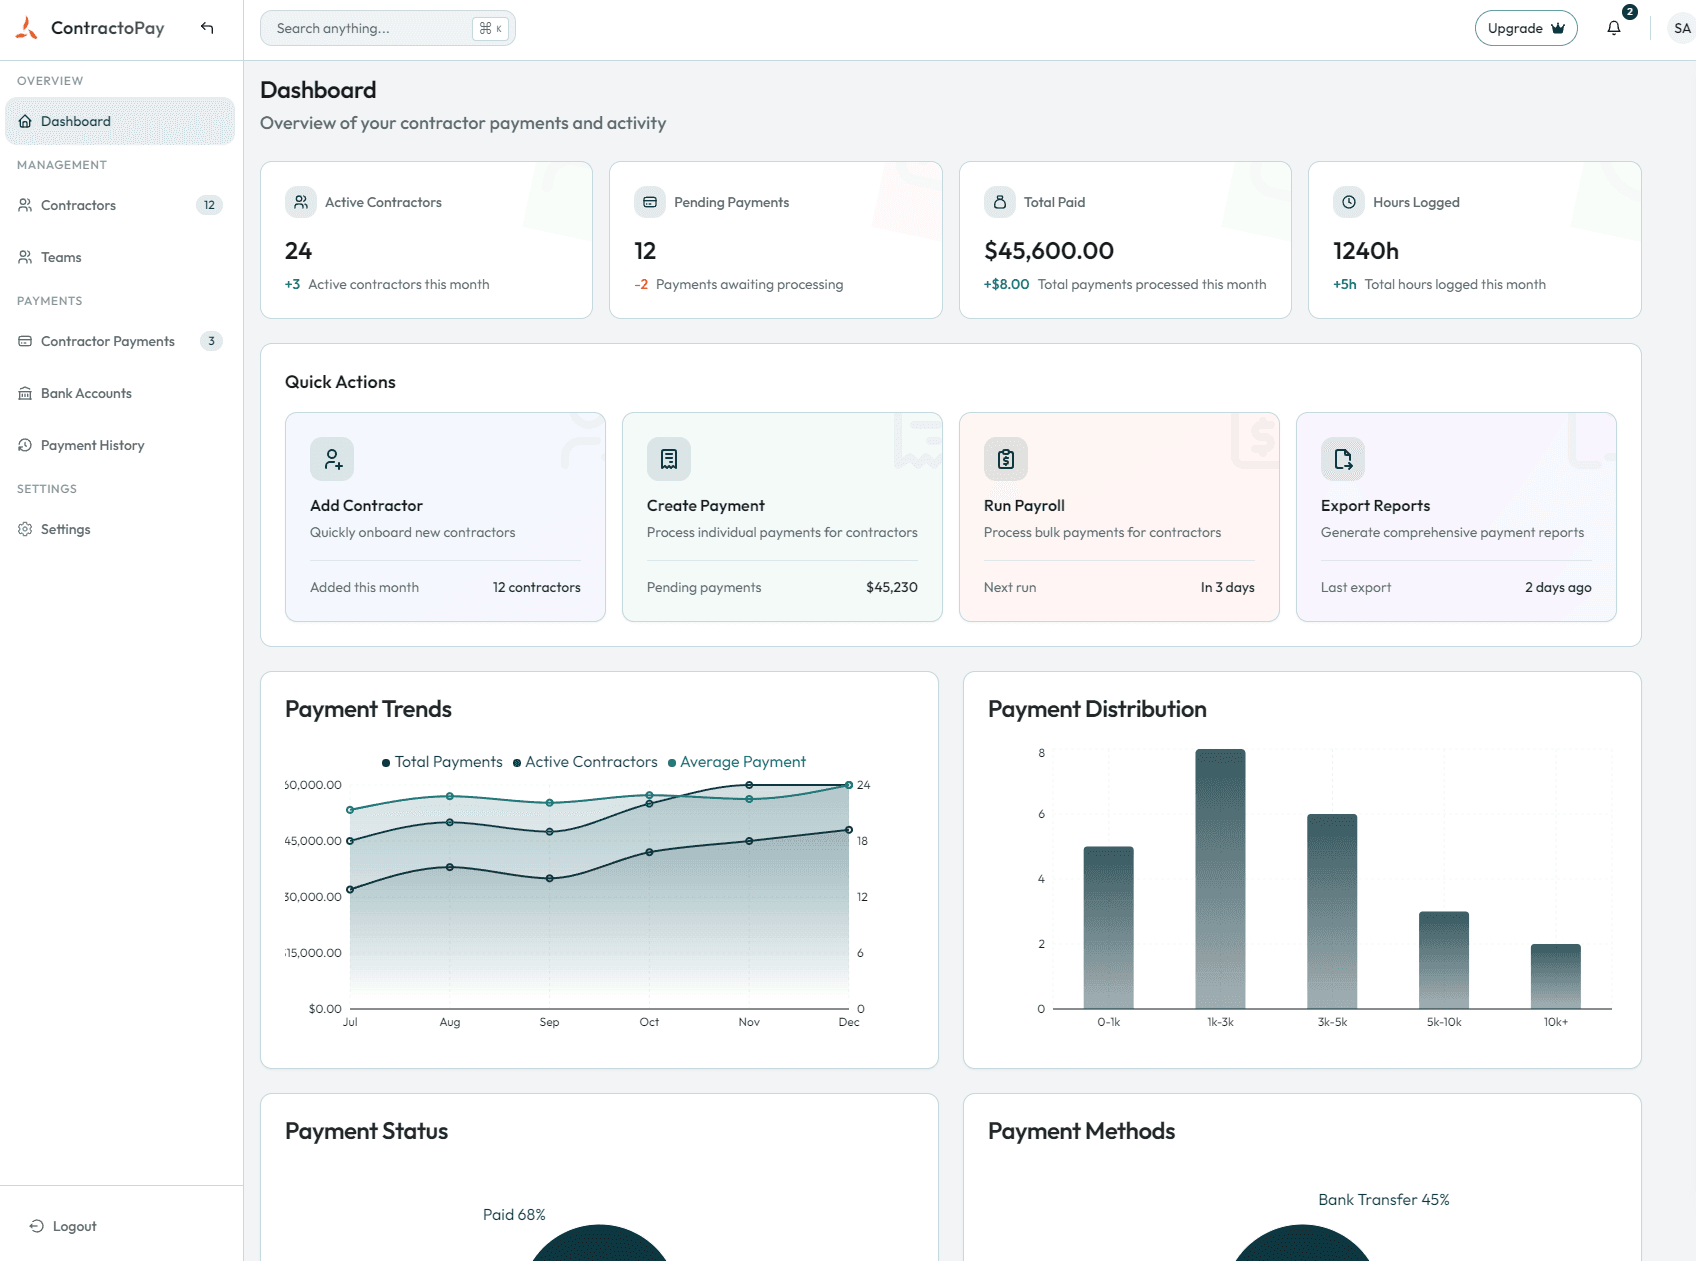Focus the Search anything input field
Screen dimensions: 1696x1261
[x=388, y=28]
